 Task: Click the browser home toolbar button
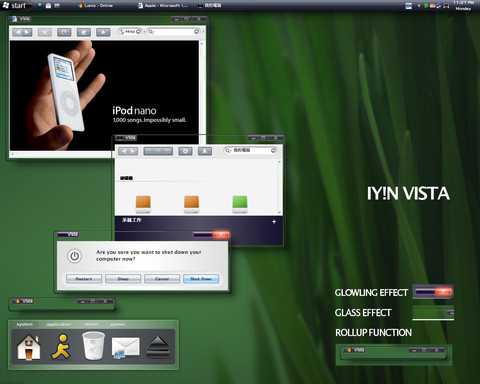pyautogui.click(x=84, y=32)
